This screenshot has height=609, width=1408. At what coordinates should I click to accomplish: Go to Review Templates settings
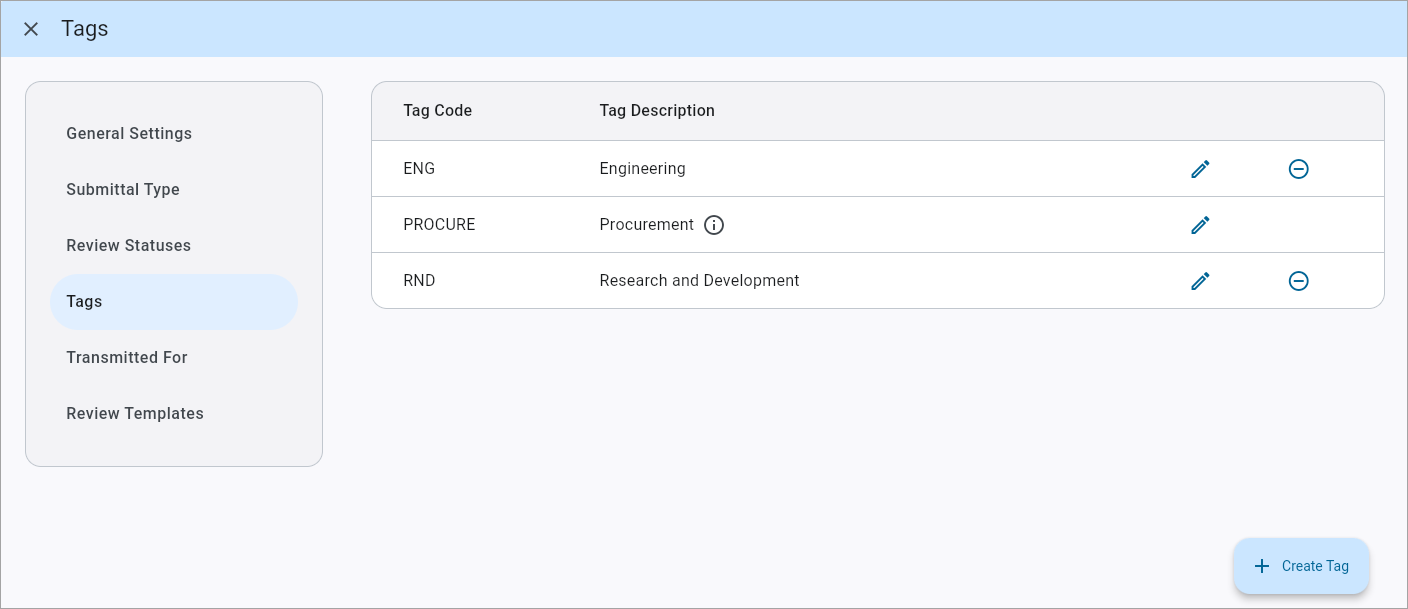pyautogui.click(x=135, y=413)
